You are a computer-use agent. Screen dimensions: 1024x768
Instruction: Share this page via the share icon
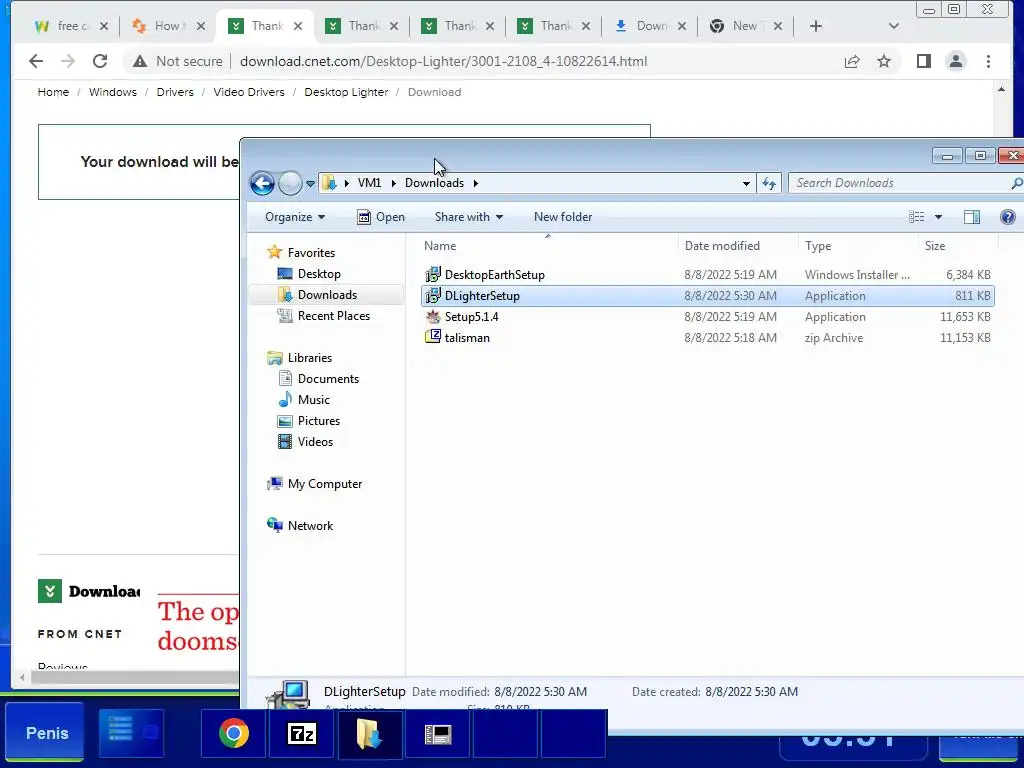pos(852,61)
